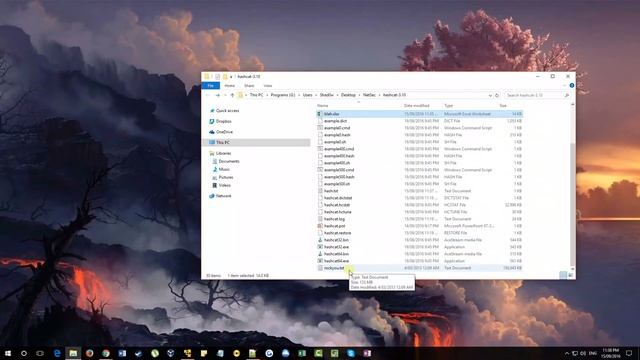Screen dimensions: 640x360
Task: Launch Word from taskbar
Action: pos(122,353)
